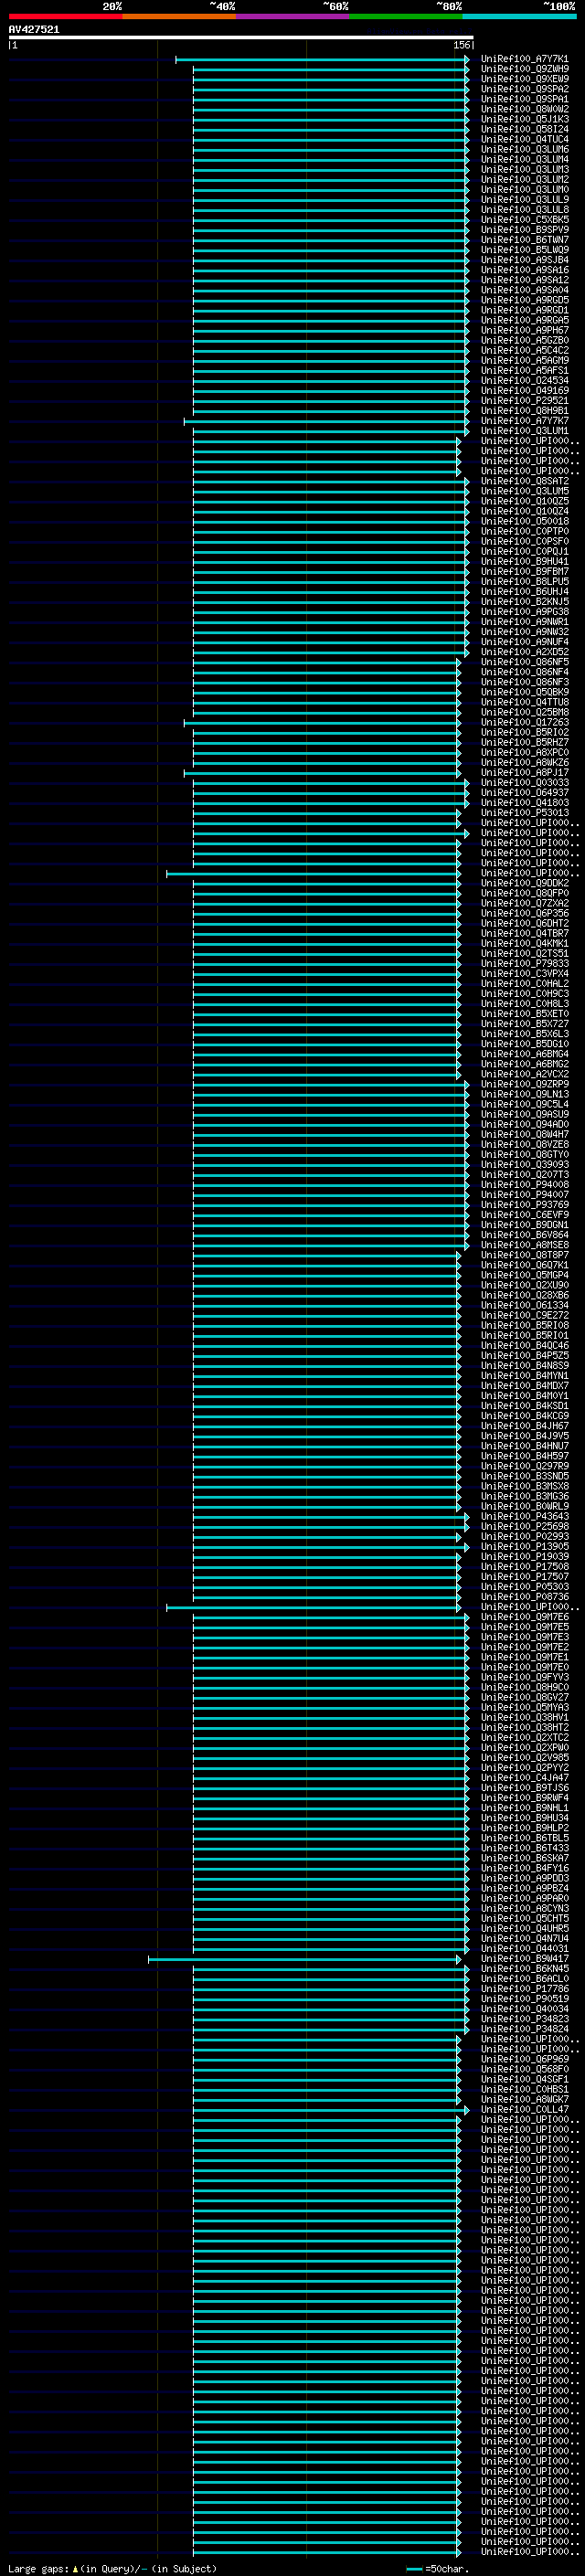This screenshot has width=585, height=2576.
Task: Select the UniRef100_A9SJB4 label
Action: click(x=525, y=260)
